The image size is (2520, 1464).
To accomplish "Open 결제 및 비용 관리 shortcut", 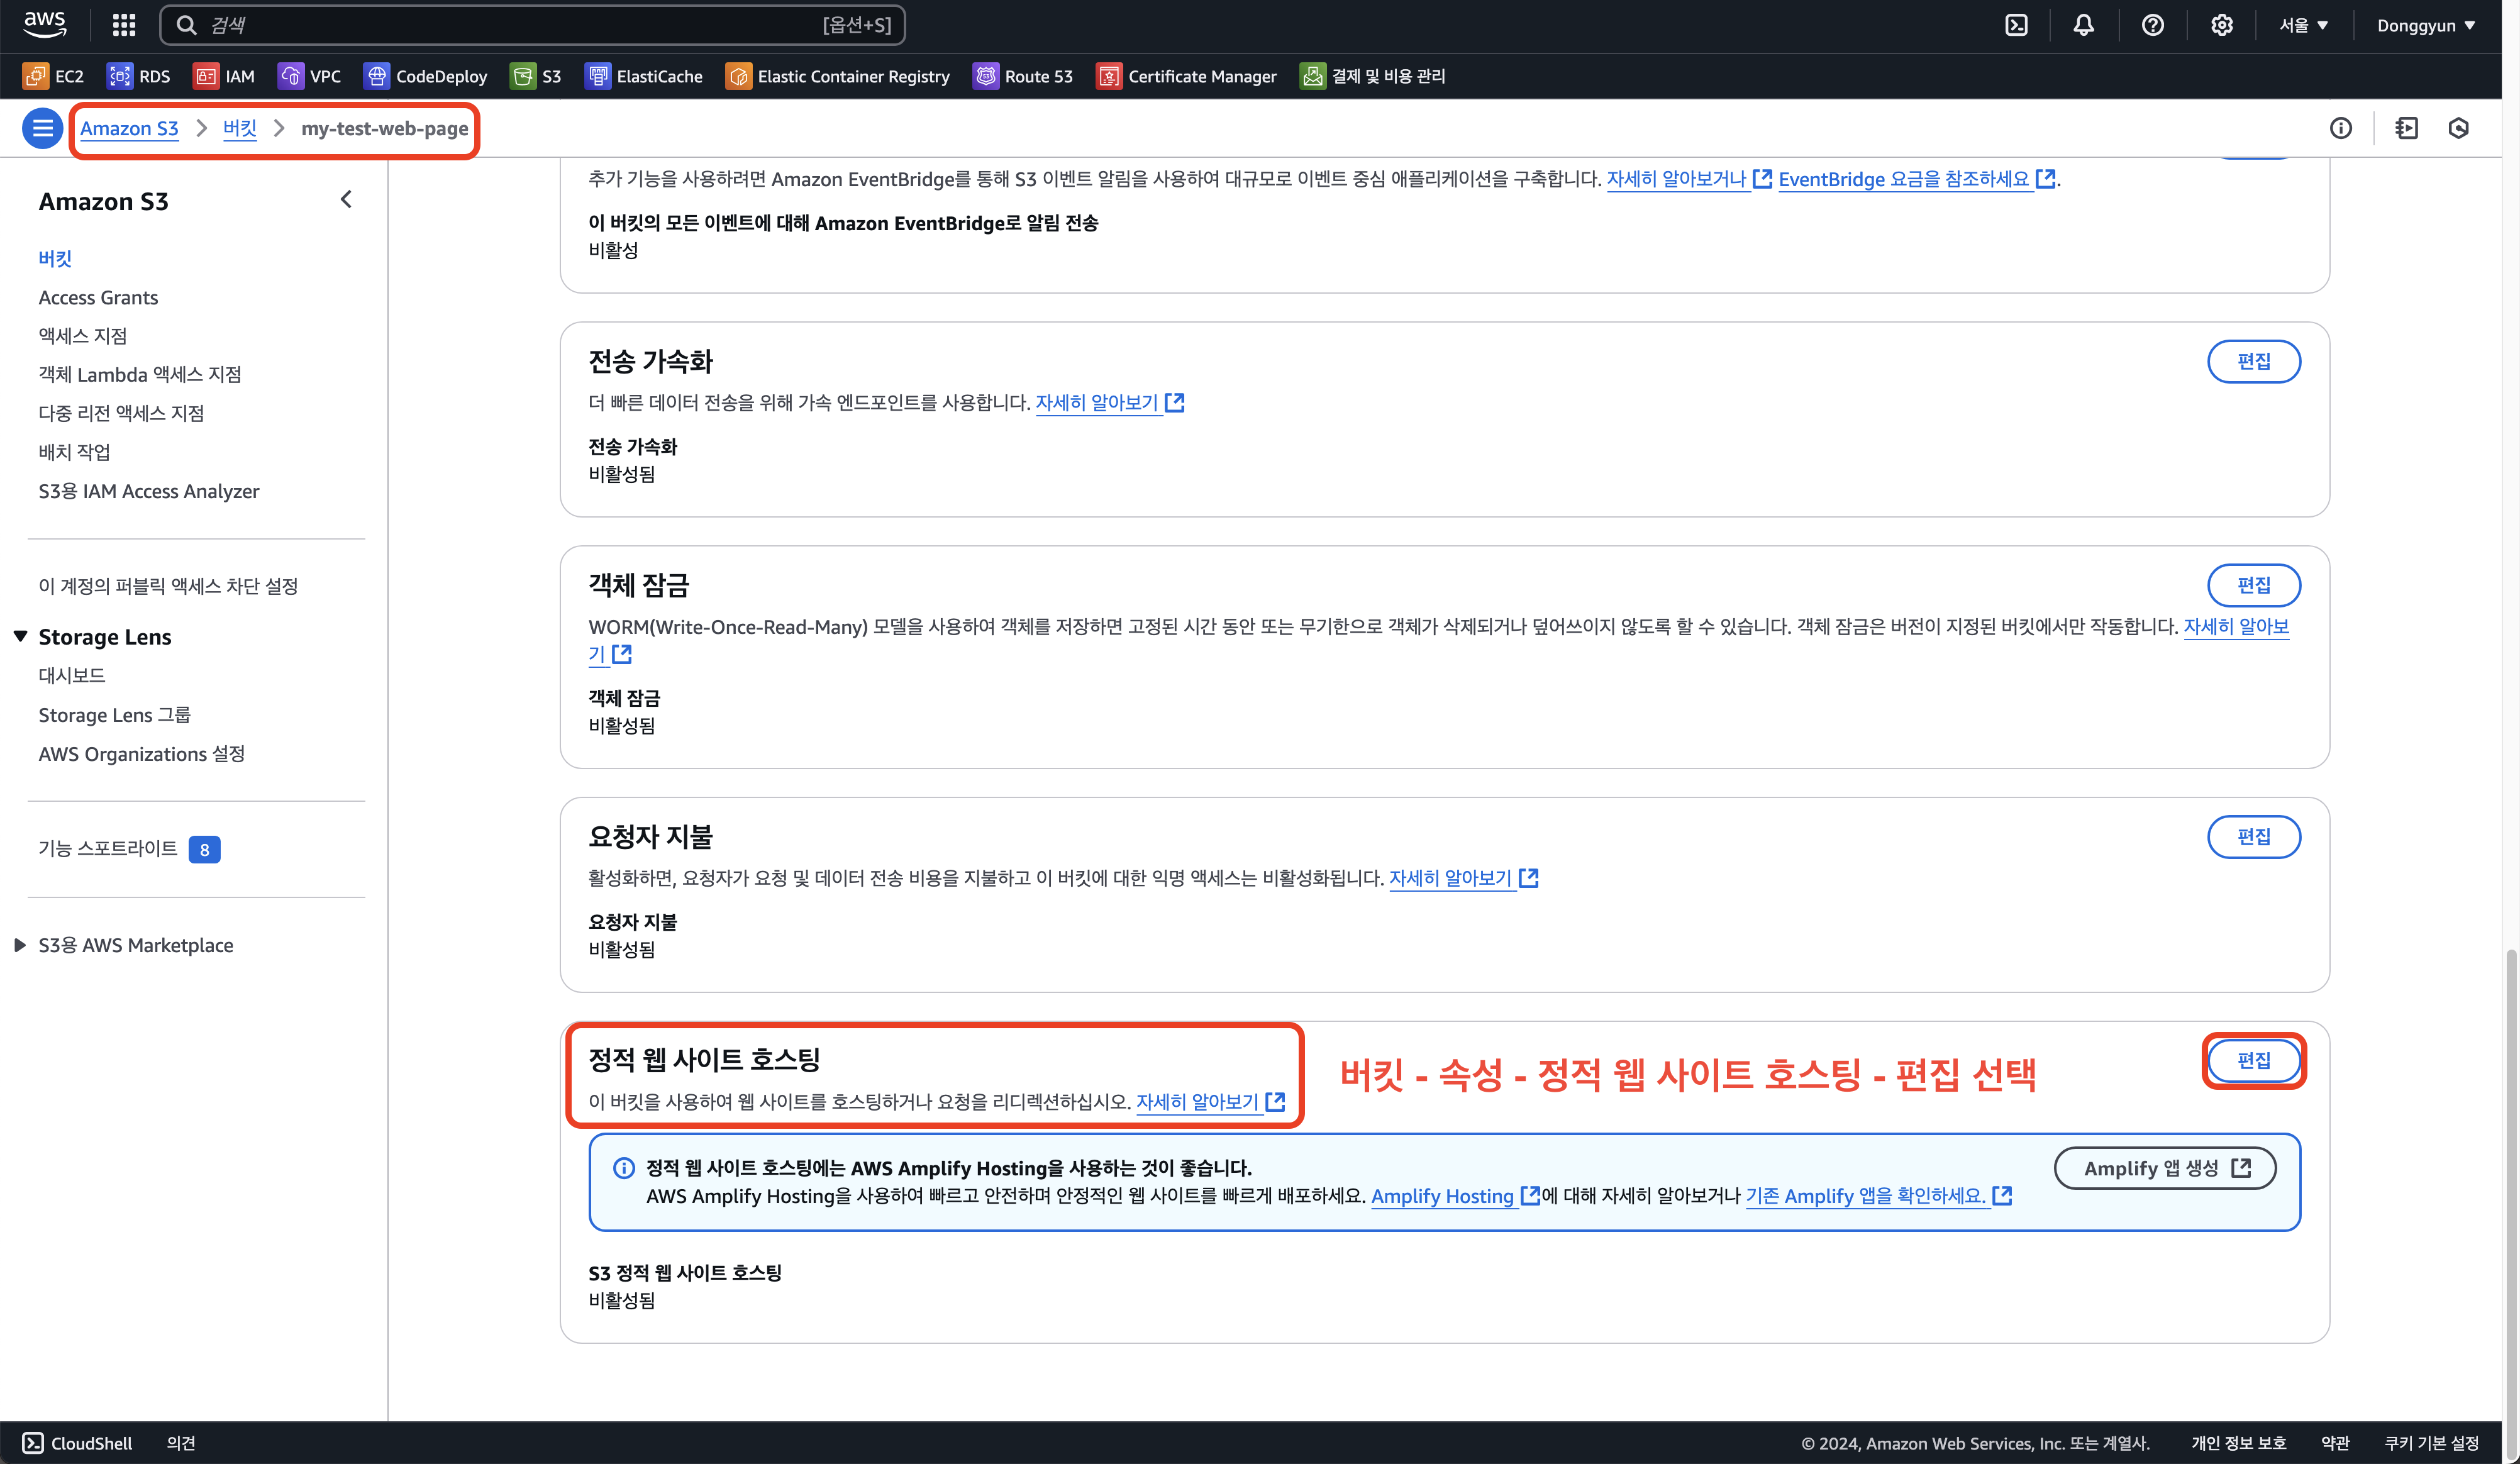I will [x=1373, y=76].
